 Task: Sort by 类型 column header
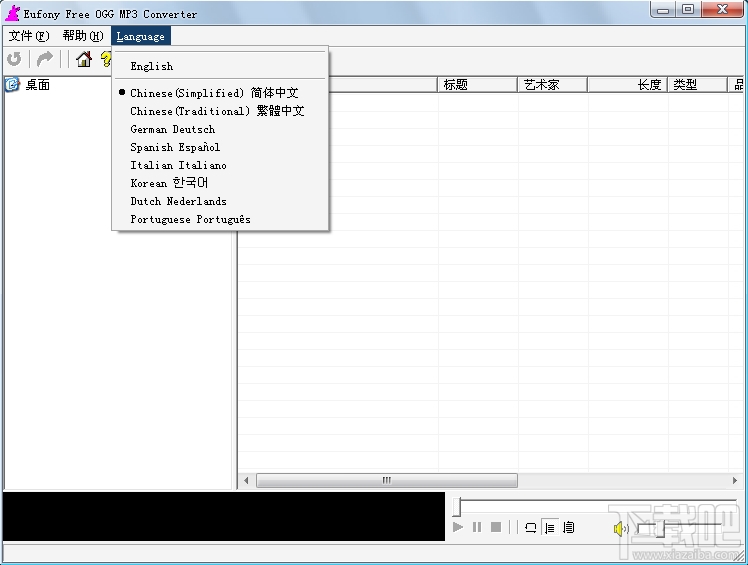click(x=697, y=84)
